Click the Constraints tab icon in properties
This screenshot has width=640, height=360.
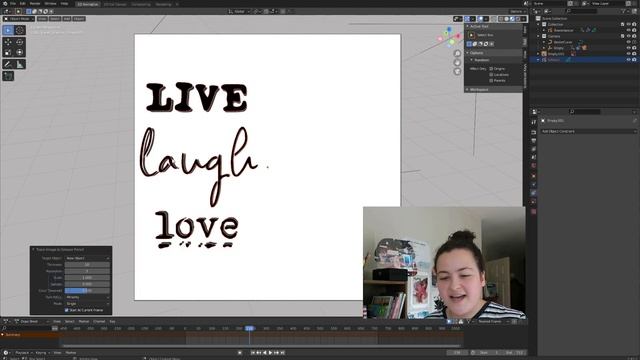533,193
